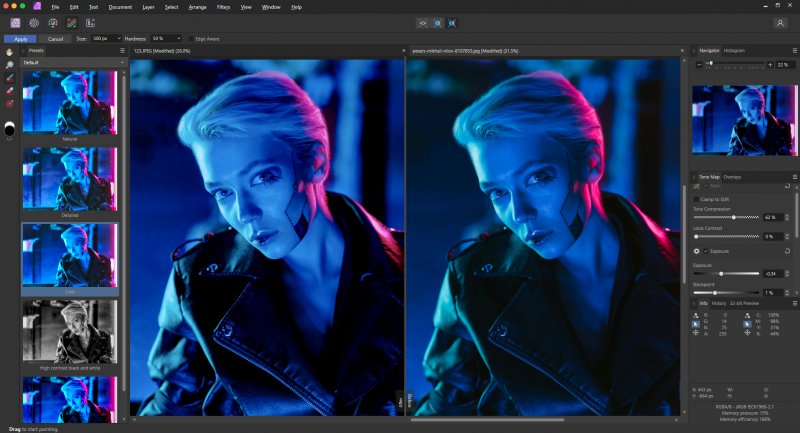Open the Exposure section gear settings

click(696, 251)
